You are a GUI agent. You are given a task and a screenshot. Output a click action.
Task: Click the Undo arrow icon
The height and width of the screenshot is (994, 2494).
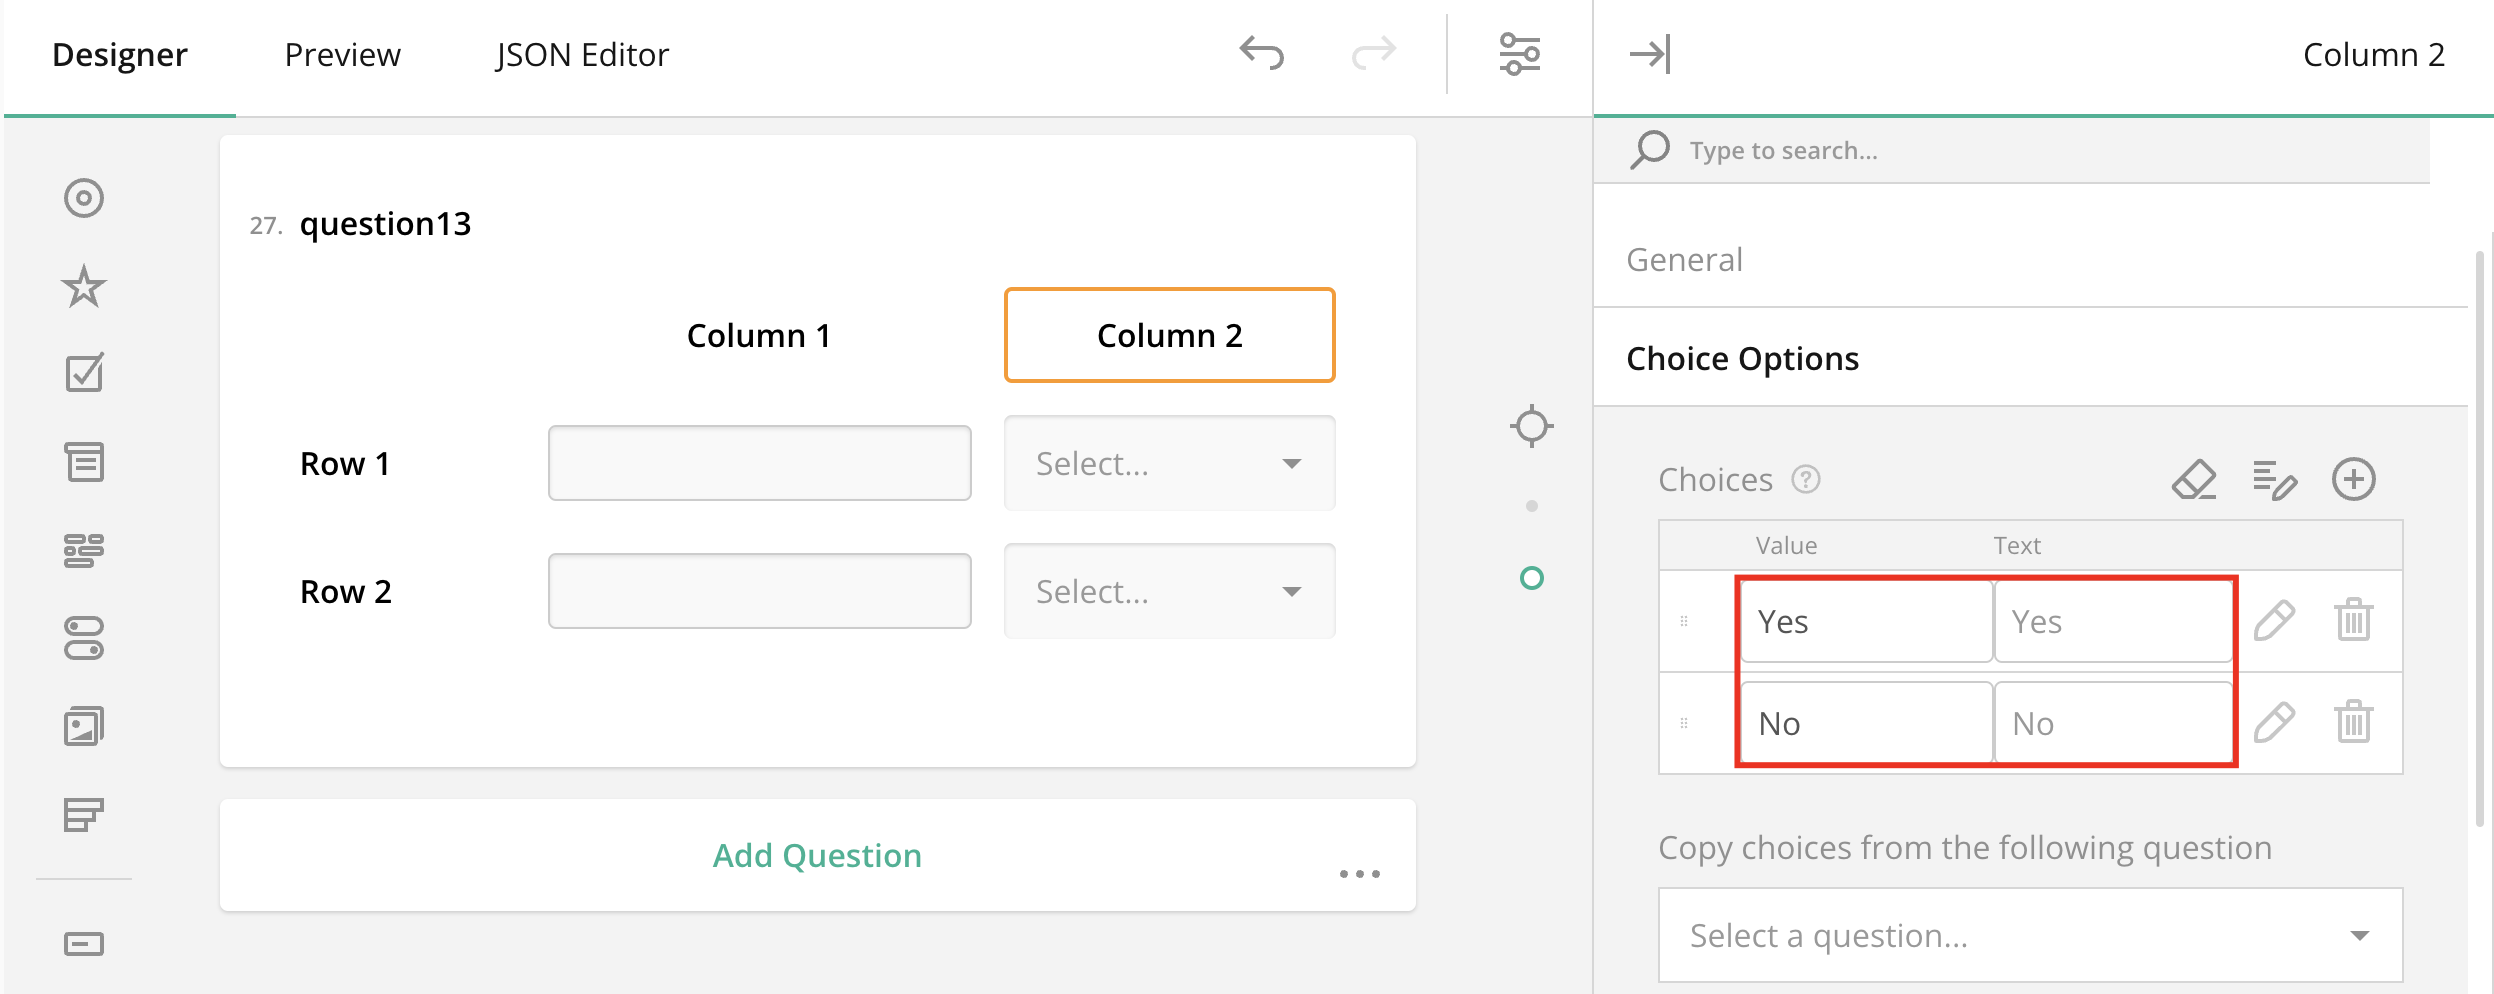[x=1262, y=55]
